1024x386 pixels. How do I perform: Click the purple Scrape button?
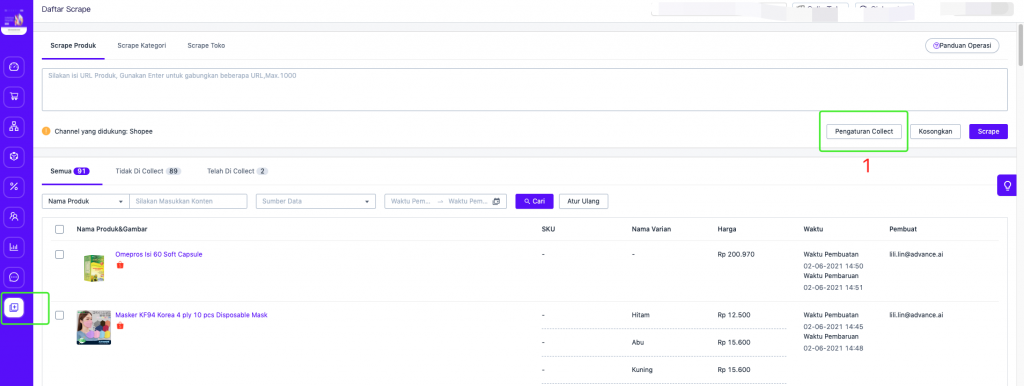pyautogui.click(x=988, y=131)
